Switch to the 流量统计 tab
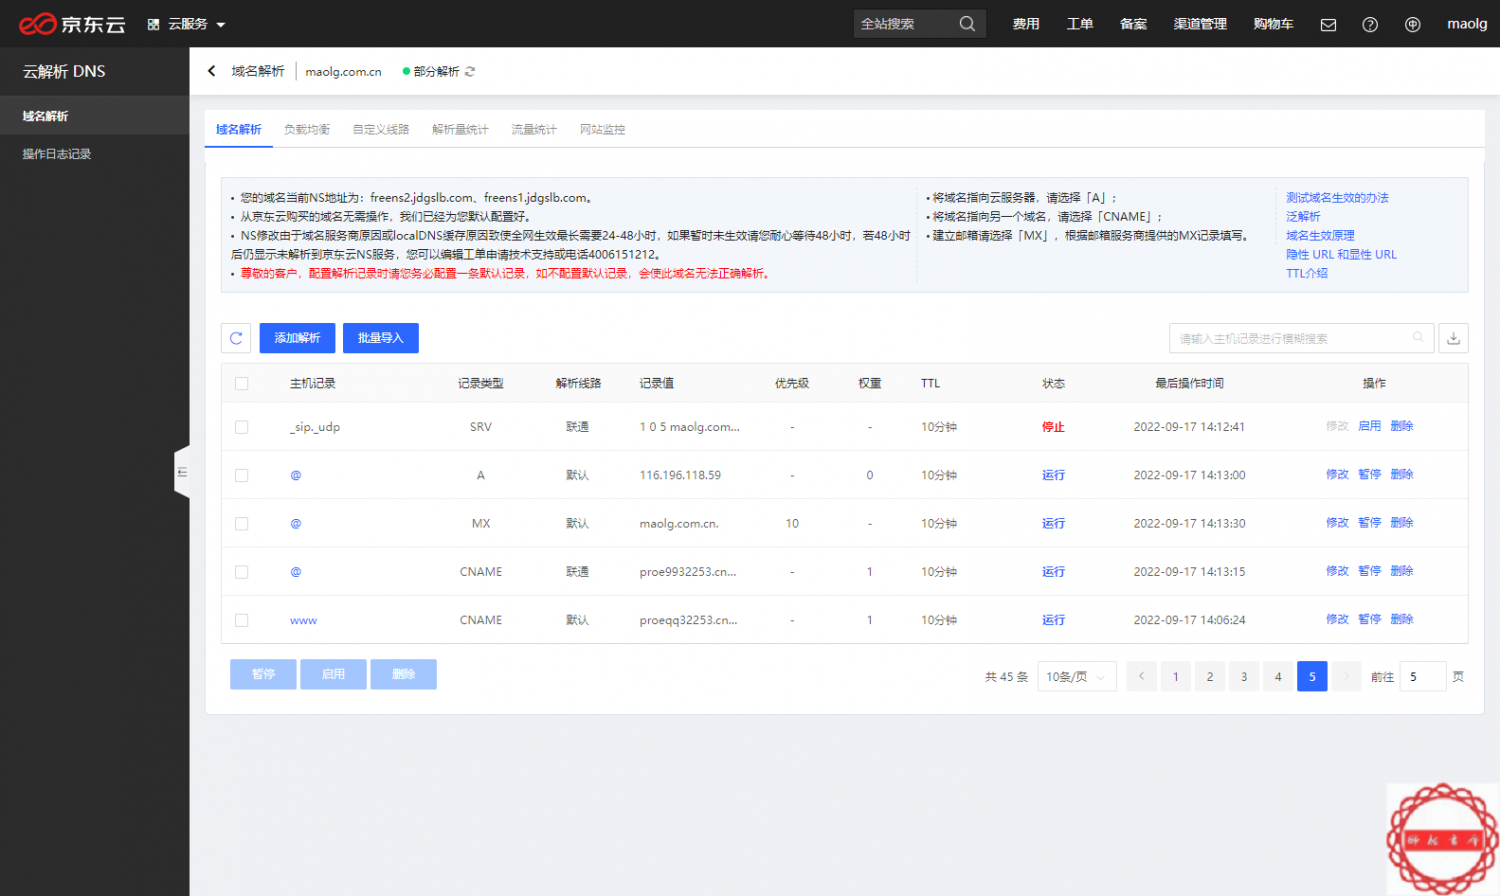 pyautogui.click(x=534, y=130)
